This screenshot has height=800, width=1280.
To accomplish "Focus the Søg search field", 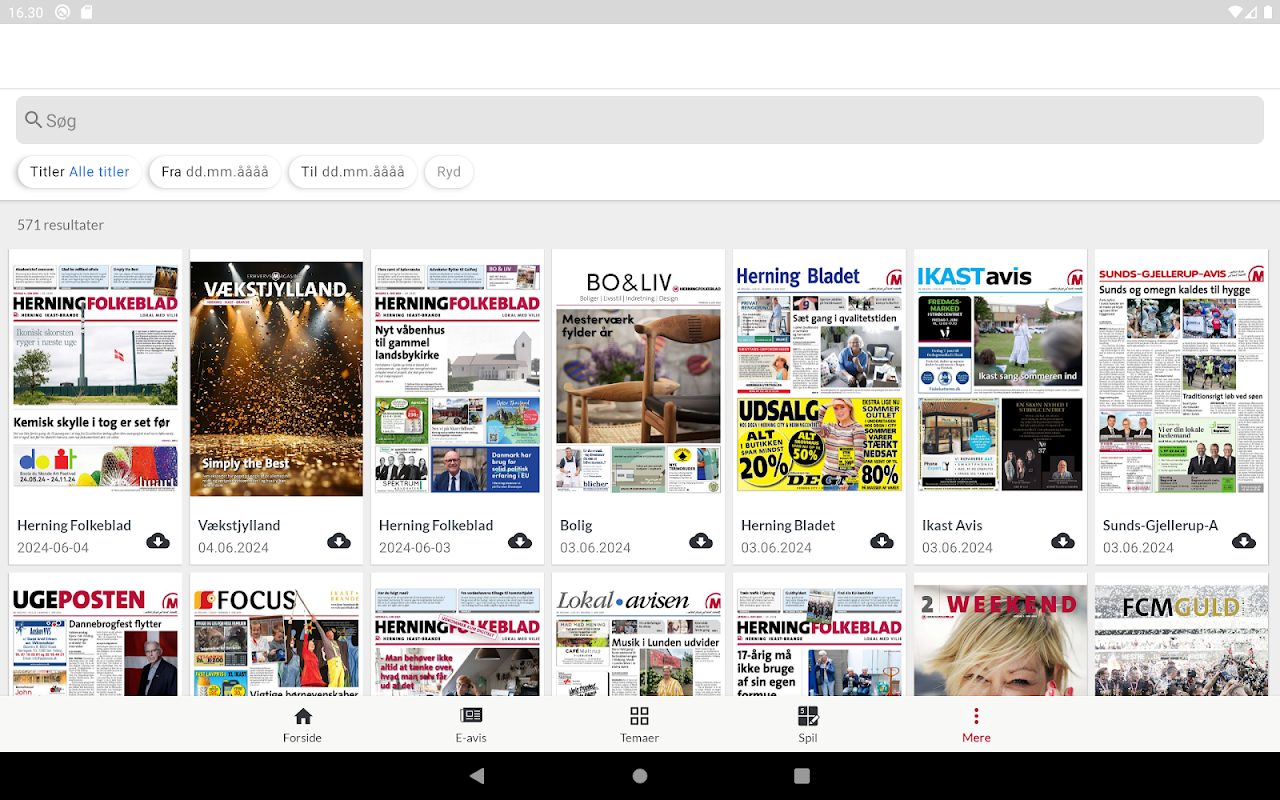I will pyautogui.click(x=640, y=120).
